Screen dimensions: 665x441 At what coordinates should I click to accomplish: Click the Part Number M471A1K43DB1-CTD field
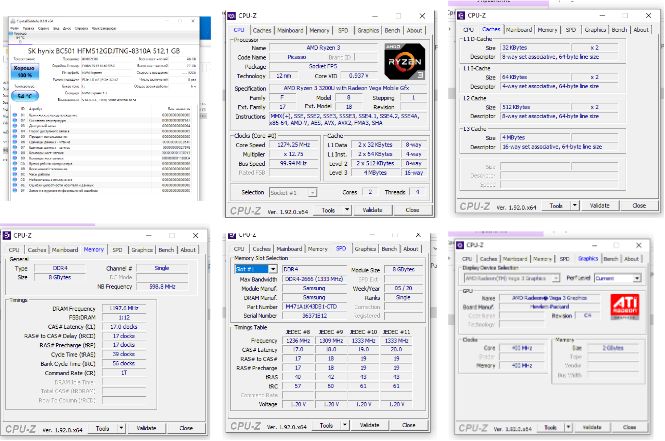[315, 307]
